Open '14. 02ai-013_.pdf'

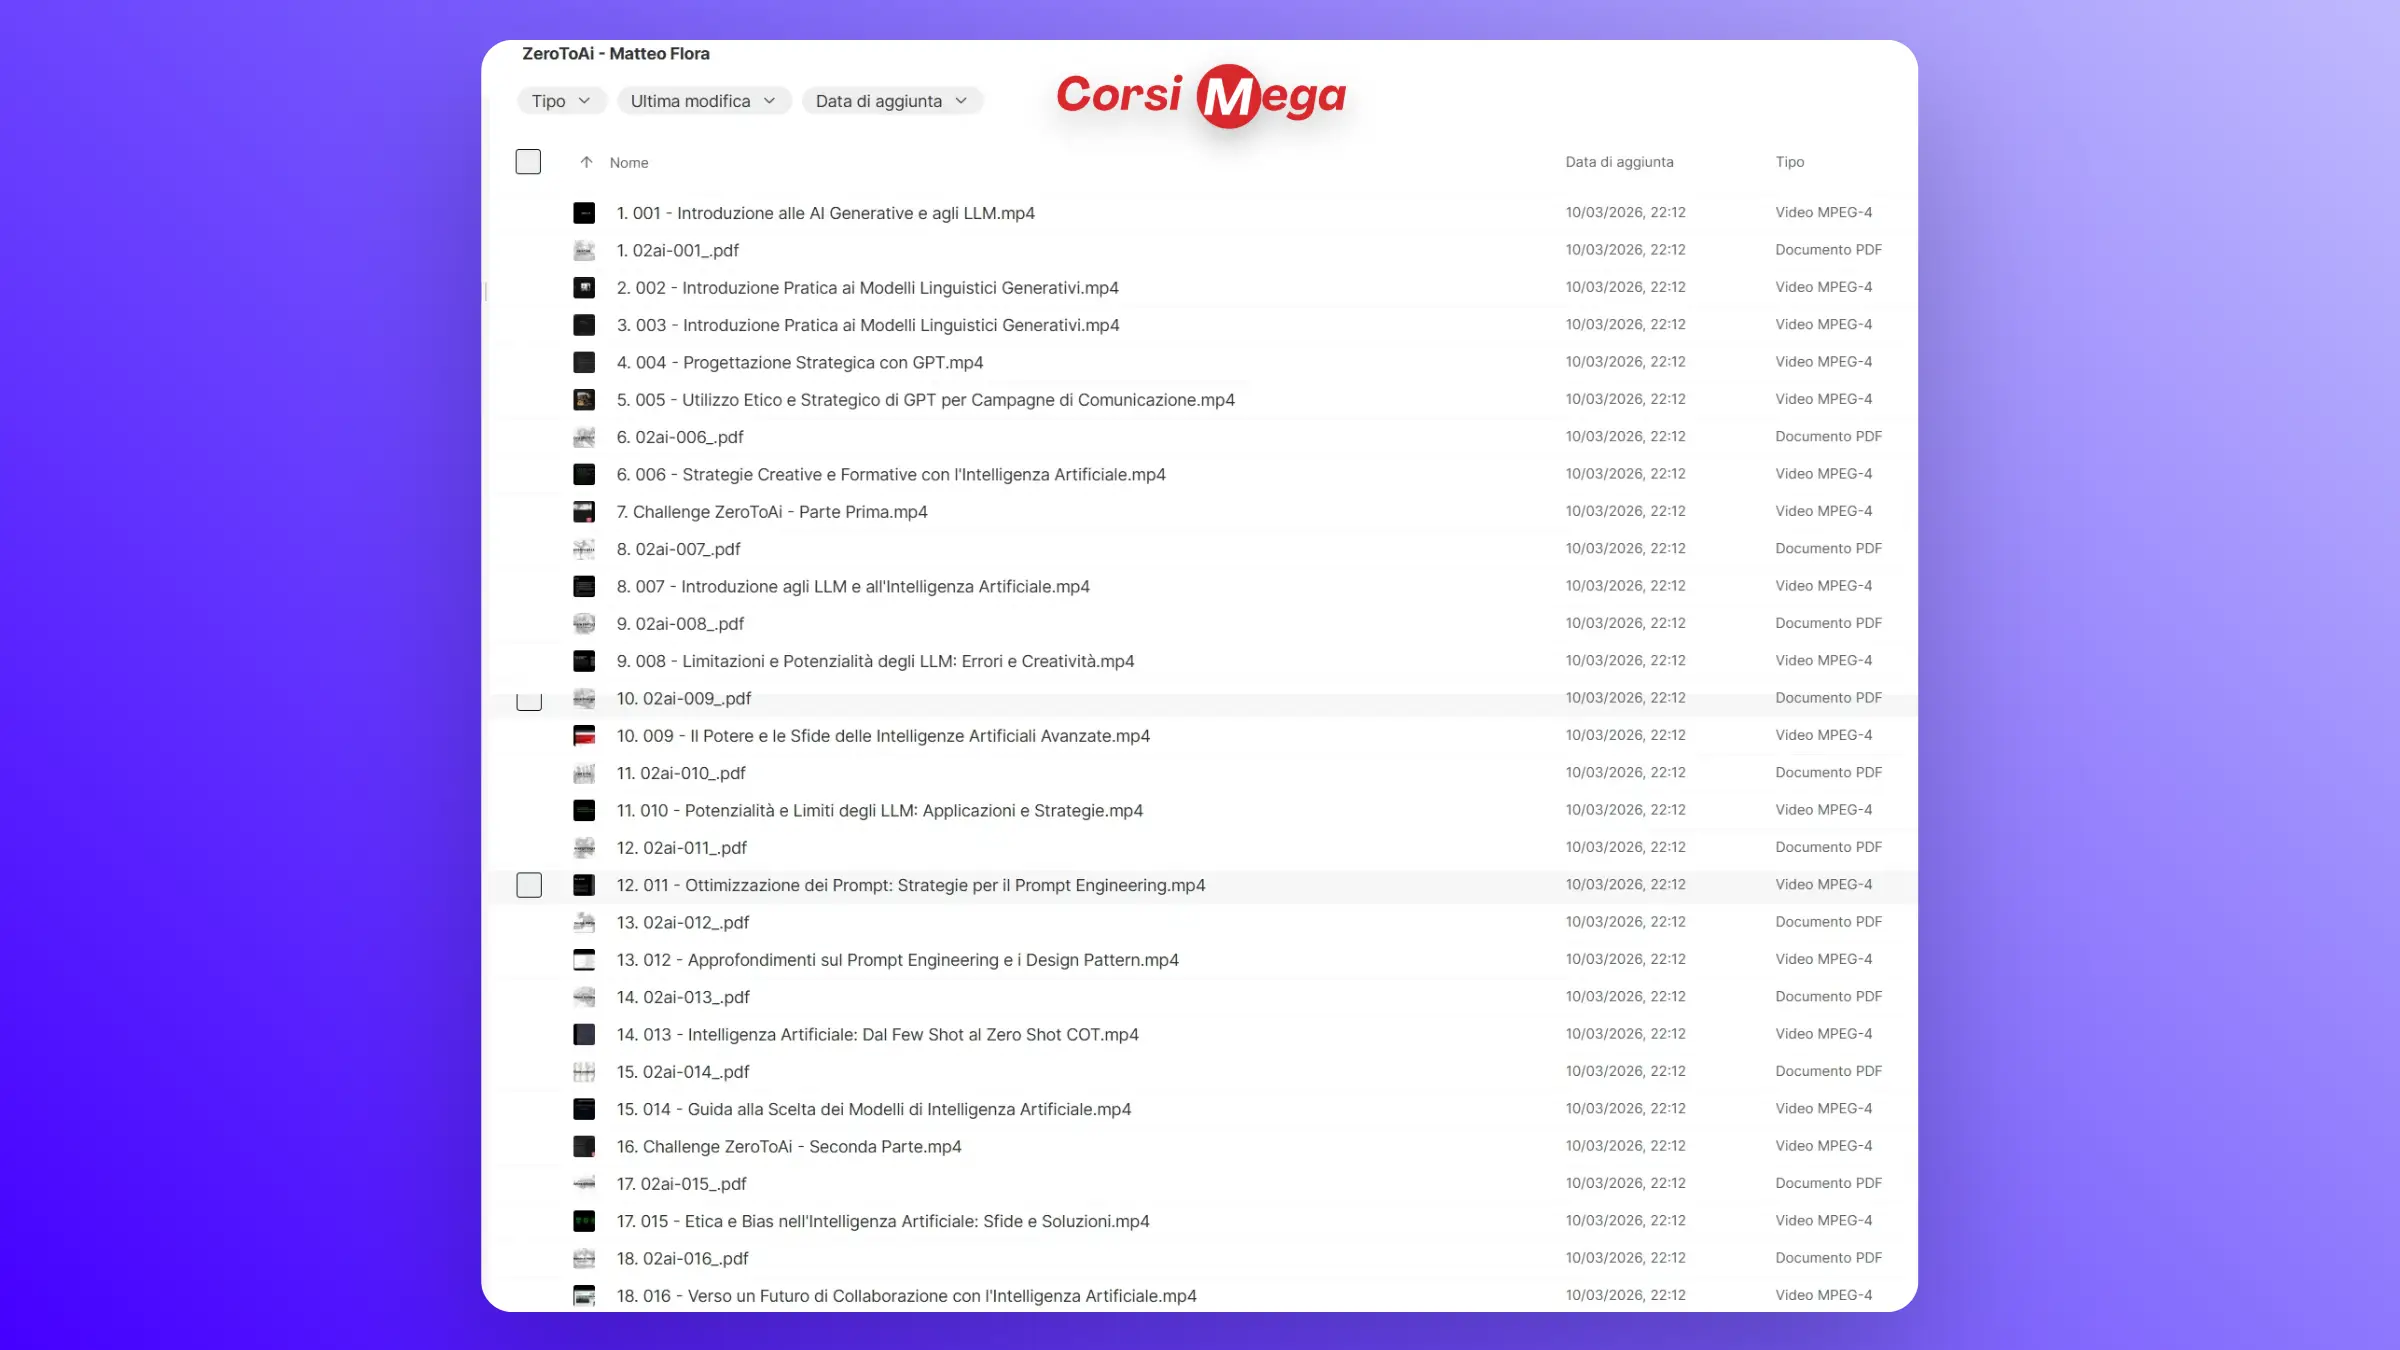[683, 997]
